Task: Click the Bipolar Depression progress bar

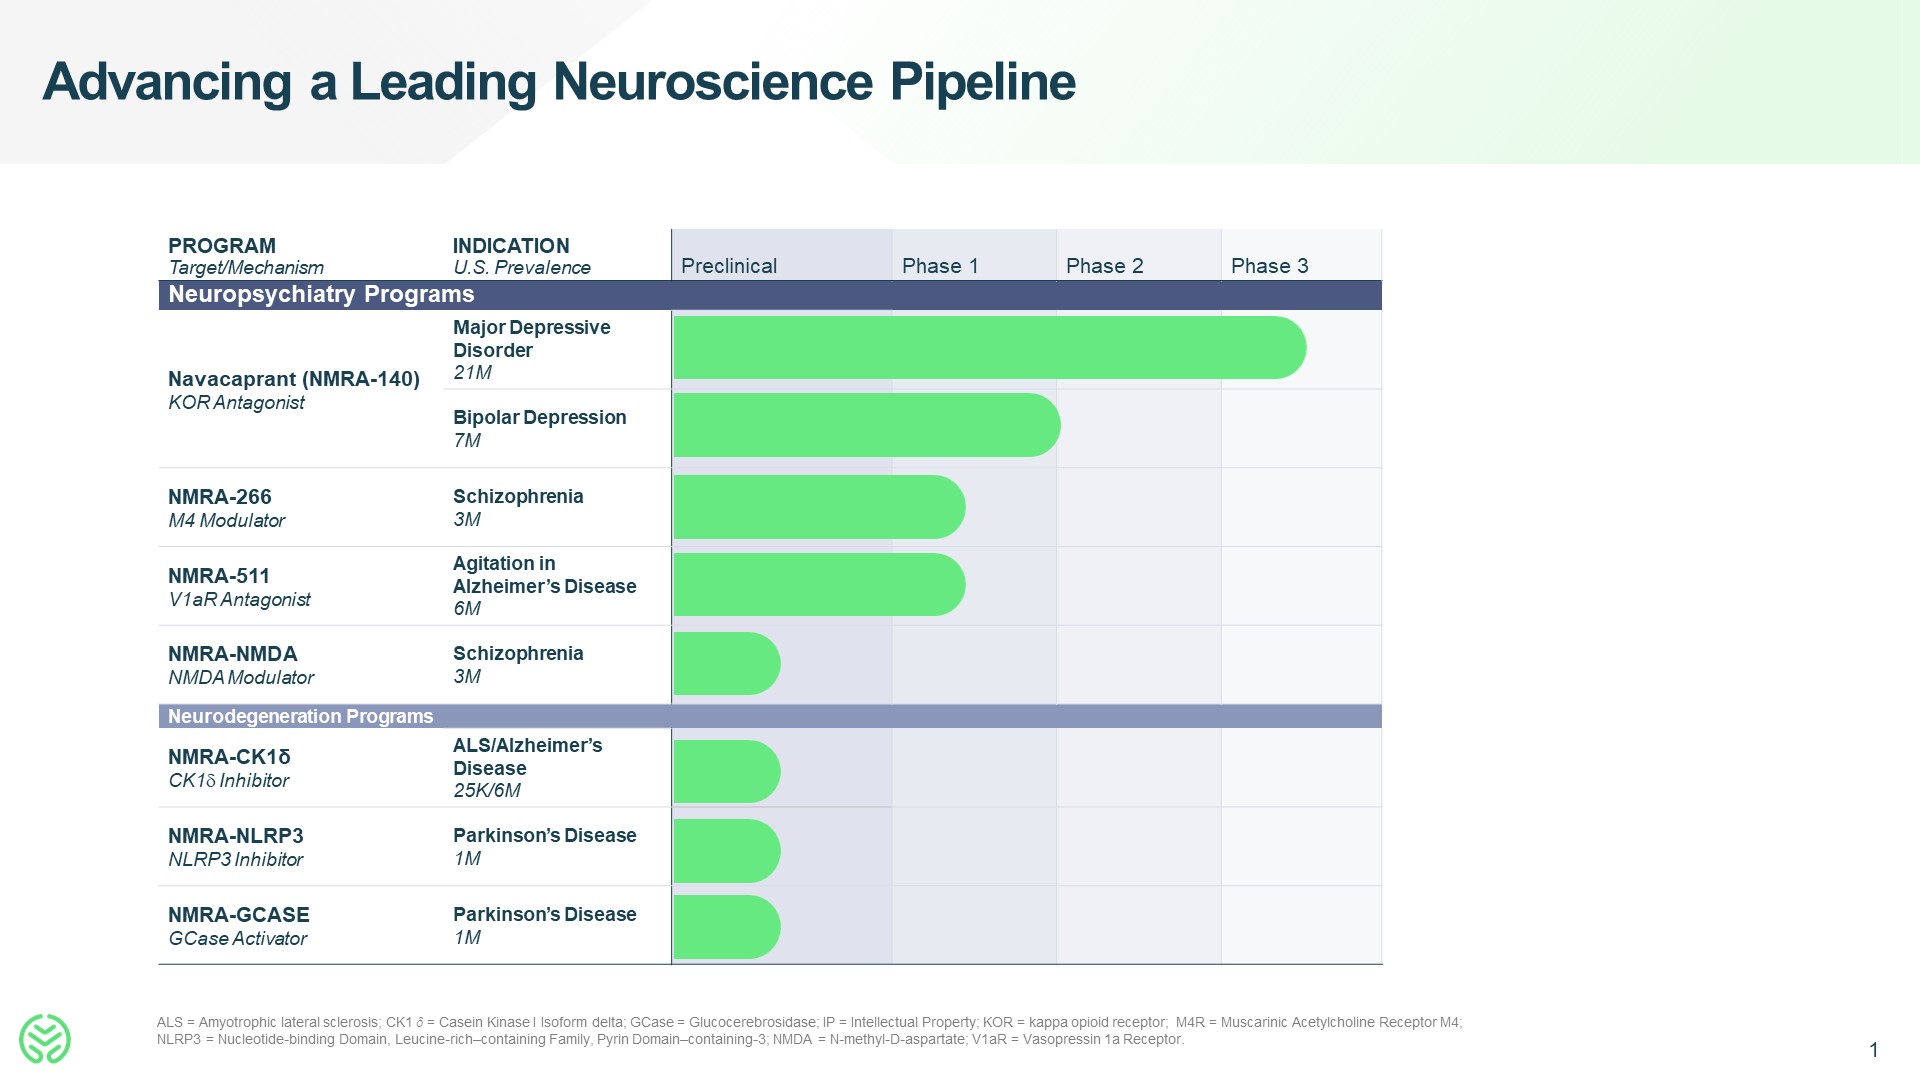Action: (x=865, y=425)
